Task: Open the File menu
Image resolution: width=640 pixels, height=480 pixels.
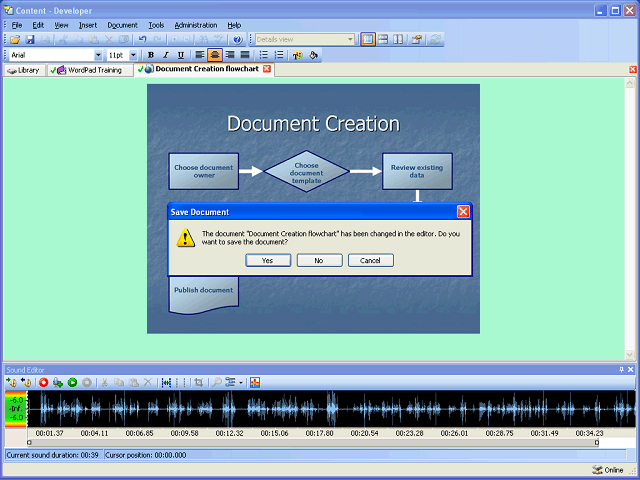Action: tap(17, 25)
